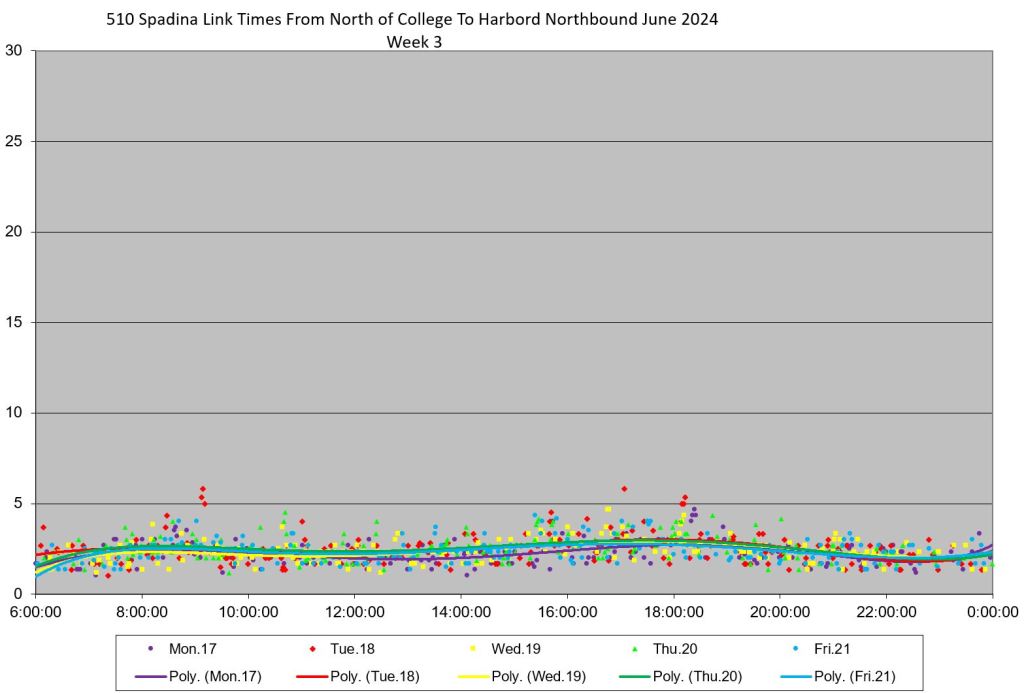Click the 18:00:00 x-axis label
Image resolution: width=1024 pixels, height=693 pixels.
(x=673, y=612)
